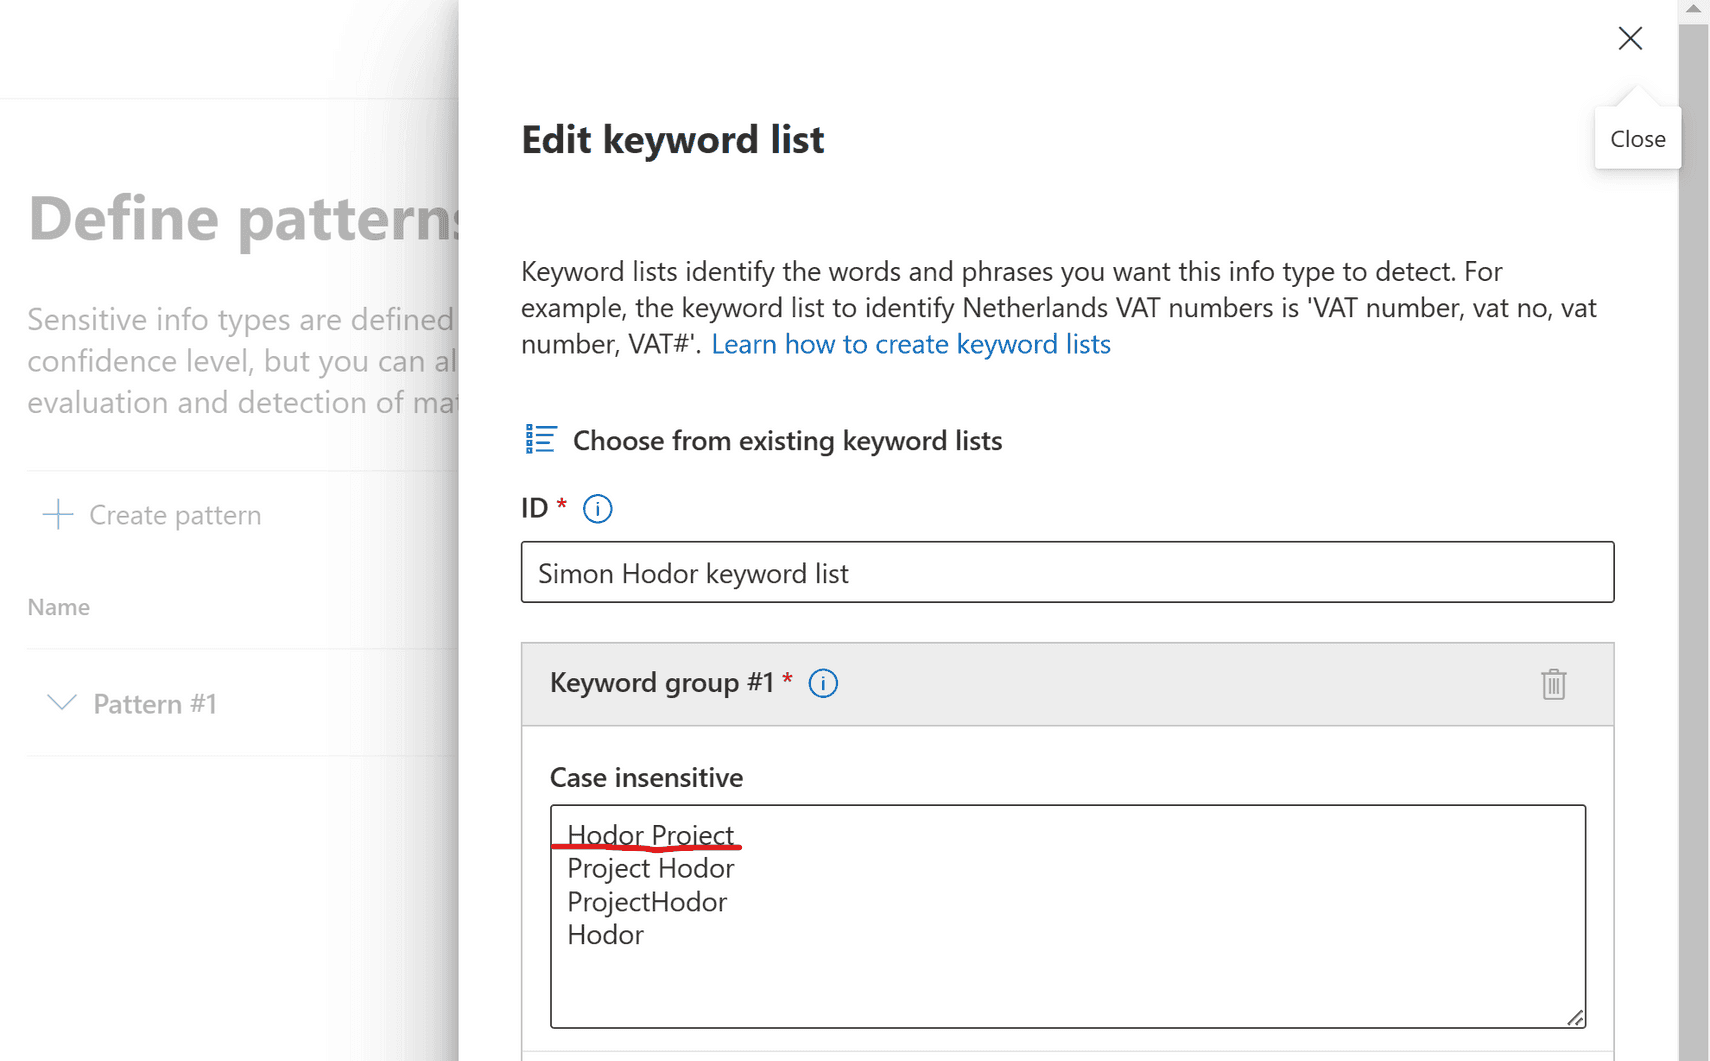The width and height of the screenshot is (1710, 1061).
Task: Open the existing keyword lists chooser icon
Action: pos(540,439)
